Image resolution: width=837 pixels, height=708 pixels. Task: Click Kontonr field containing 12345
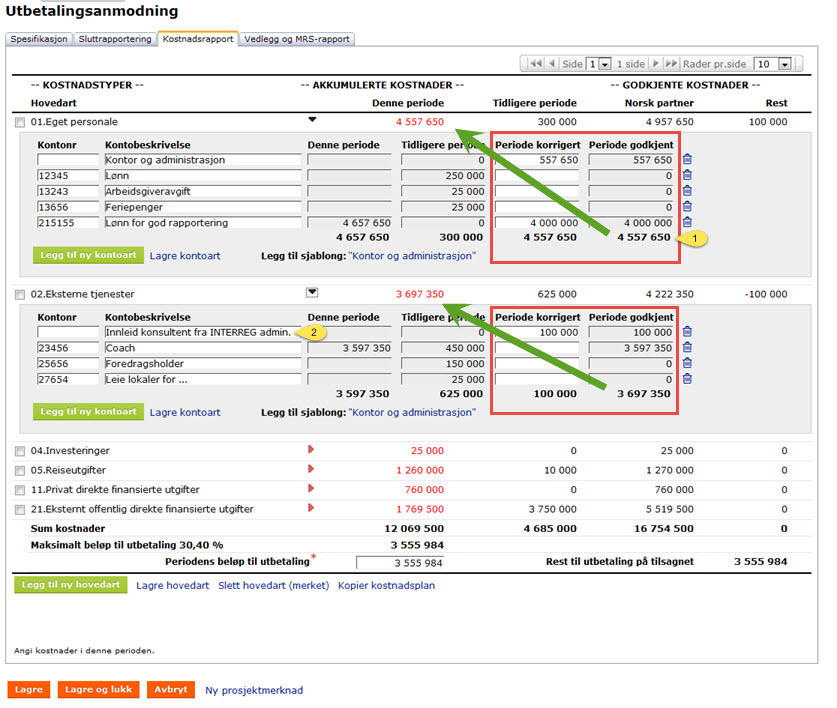pos(68,176)
